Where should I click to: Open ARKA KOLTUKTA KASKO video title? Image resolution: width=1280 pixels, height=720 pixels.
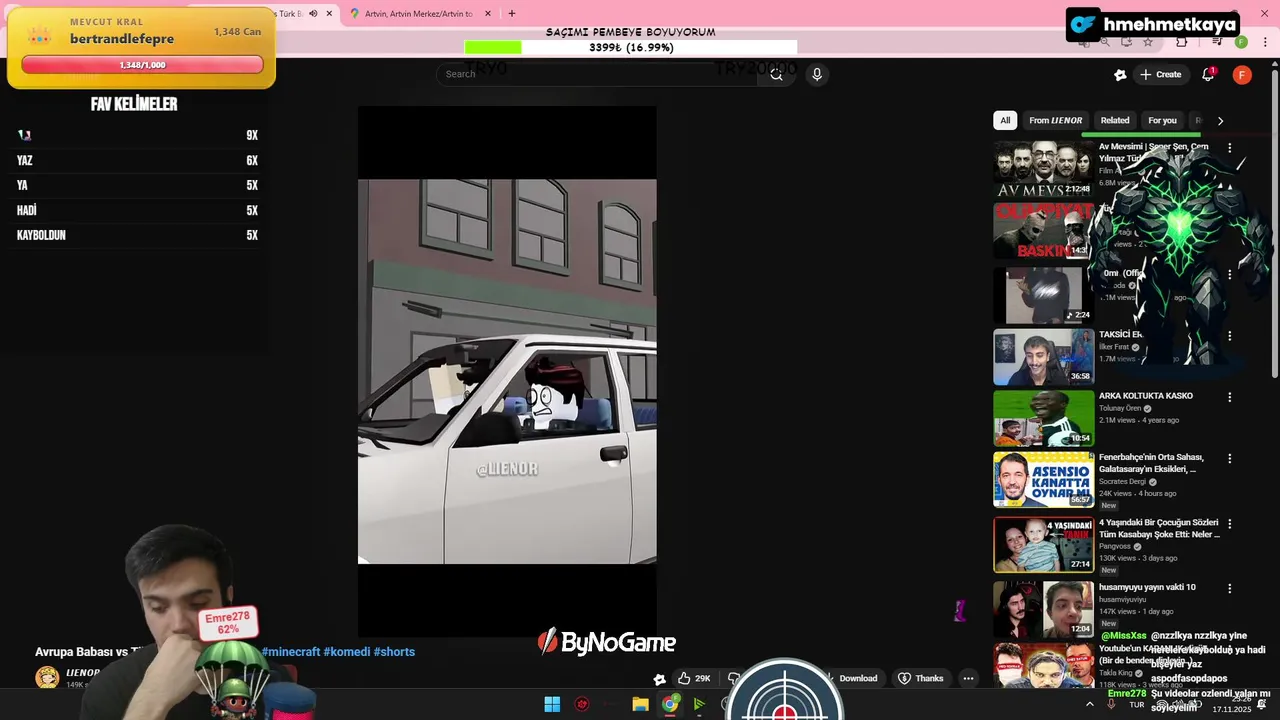1145,396
